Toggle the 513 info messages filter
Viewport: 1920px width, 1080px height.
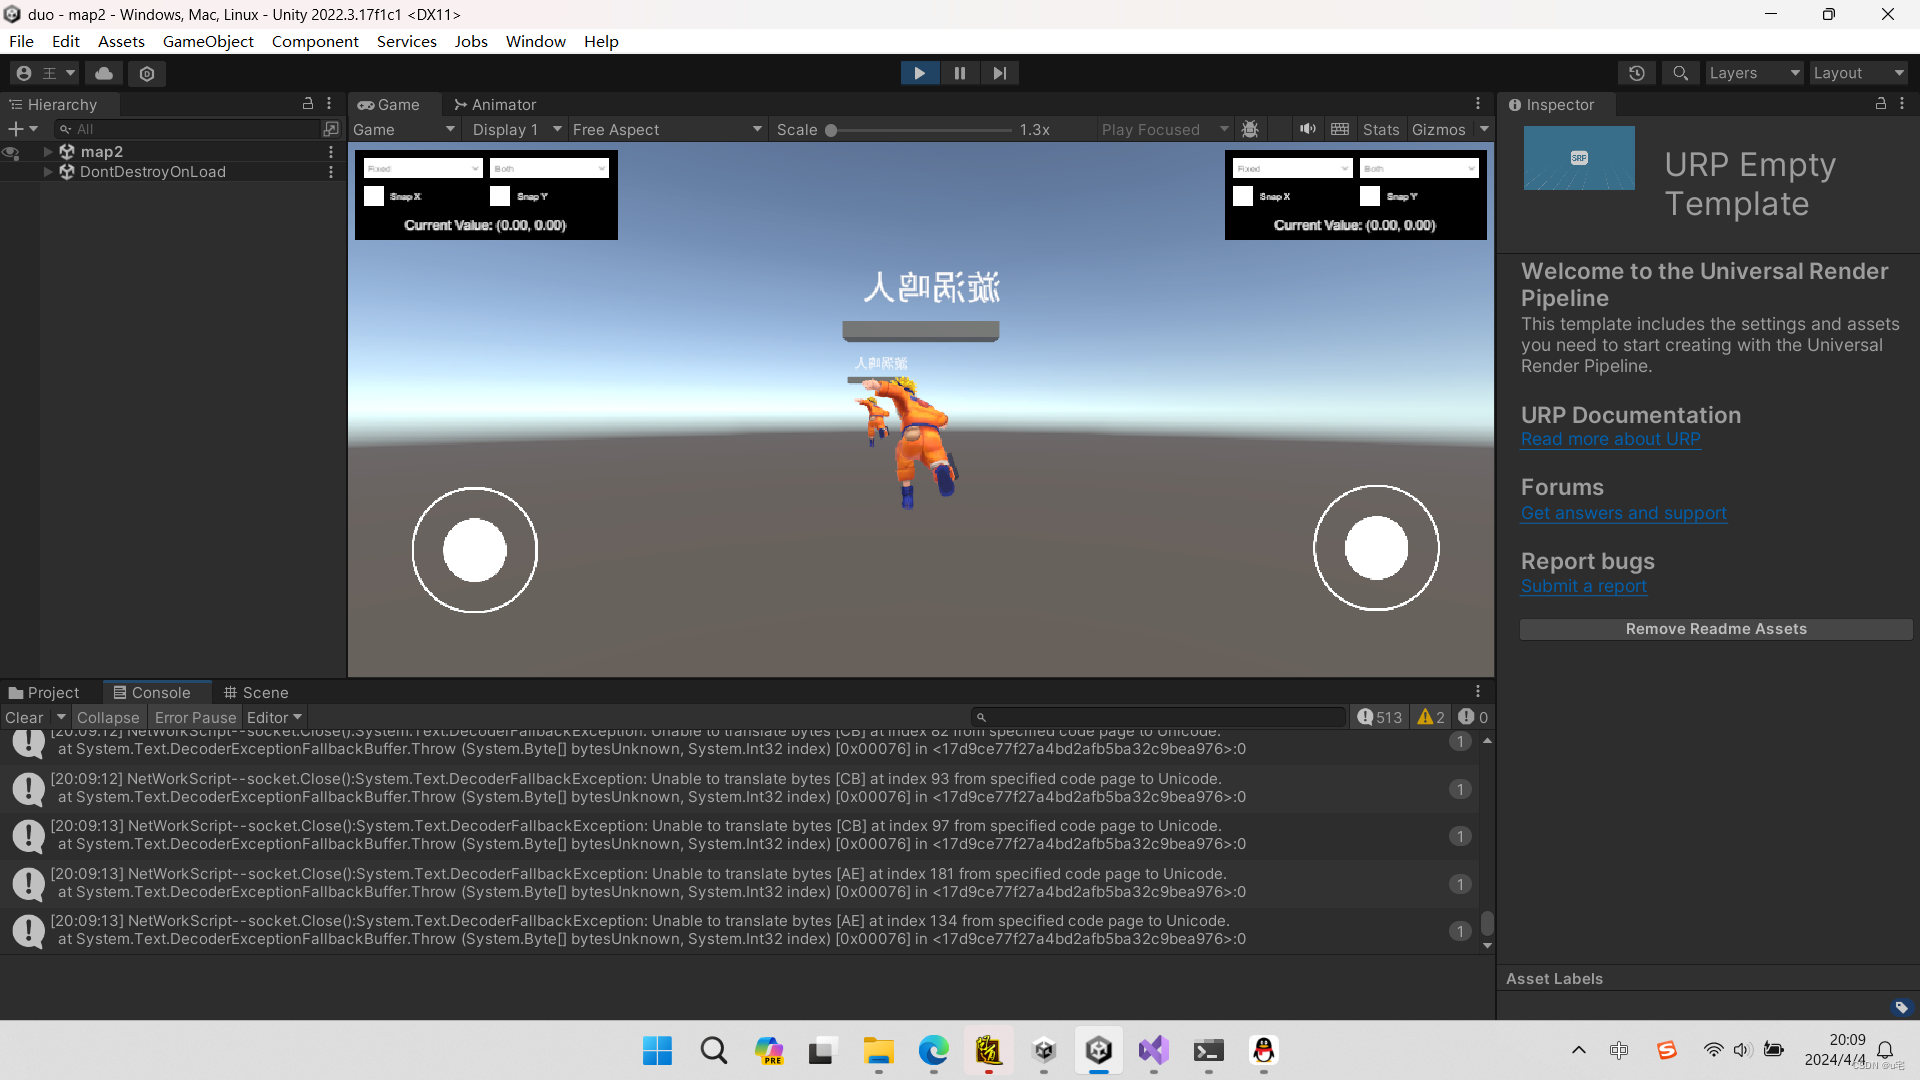[1380, 717]
